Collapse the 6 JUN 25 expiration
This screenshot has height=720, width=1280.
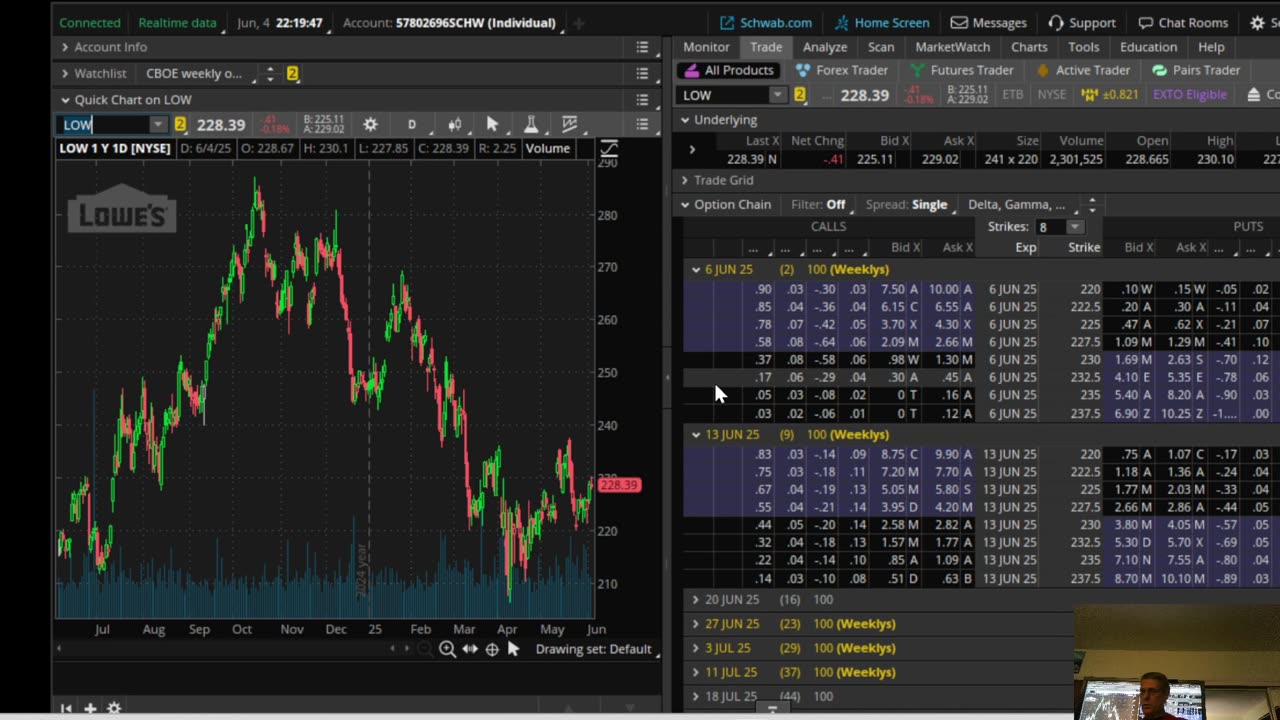click(x=696, y=269)
